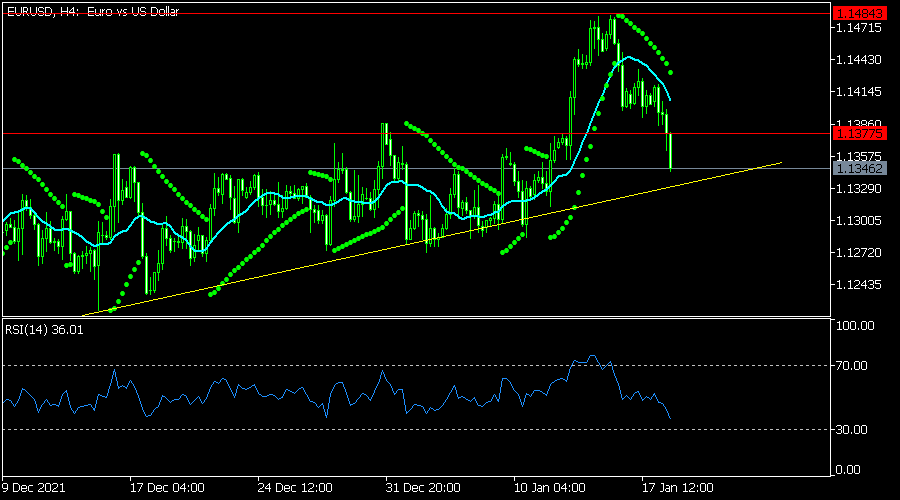Click the RSI 100.00 scale label

point(855,326)
